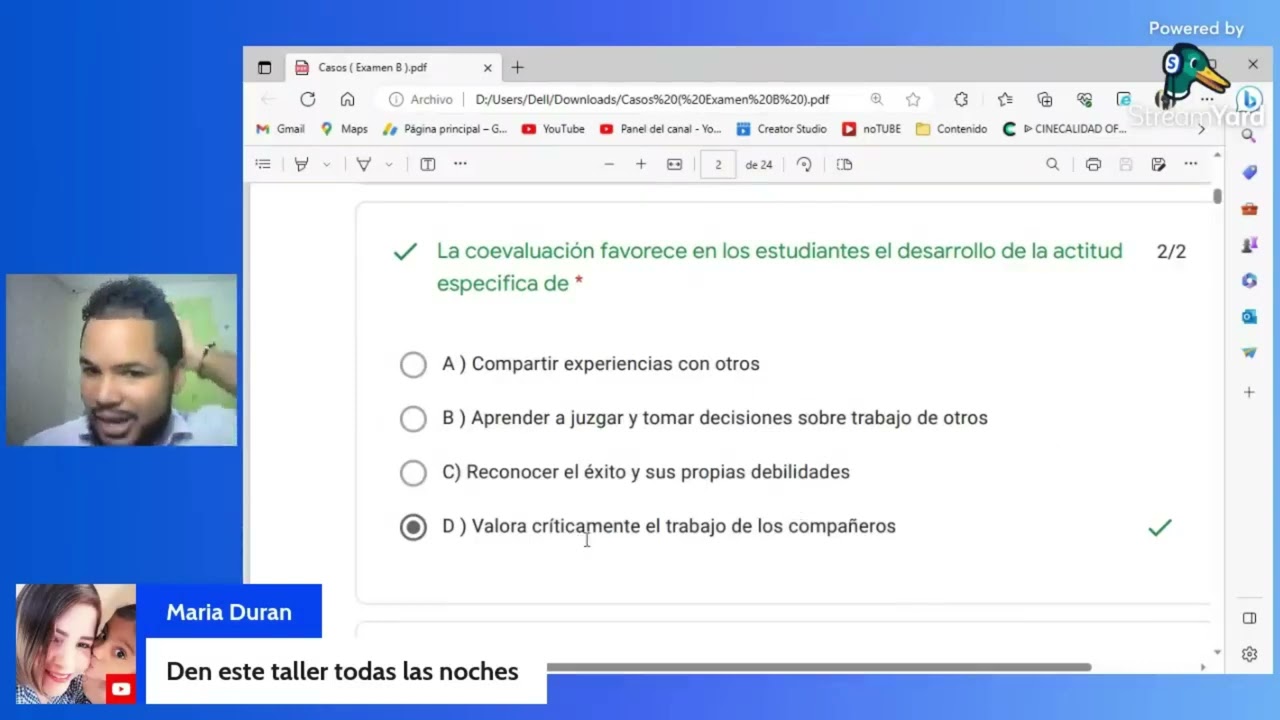This screenshot has height=720, width=1280.
Task: Open the sidebar Microsoft 365 icon
Action: coord(1249,281)
